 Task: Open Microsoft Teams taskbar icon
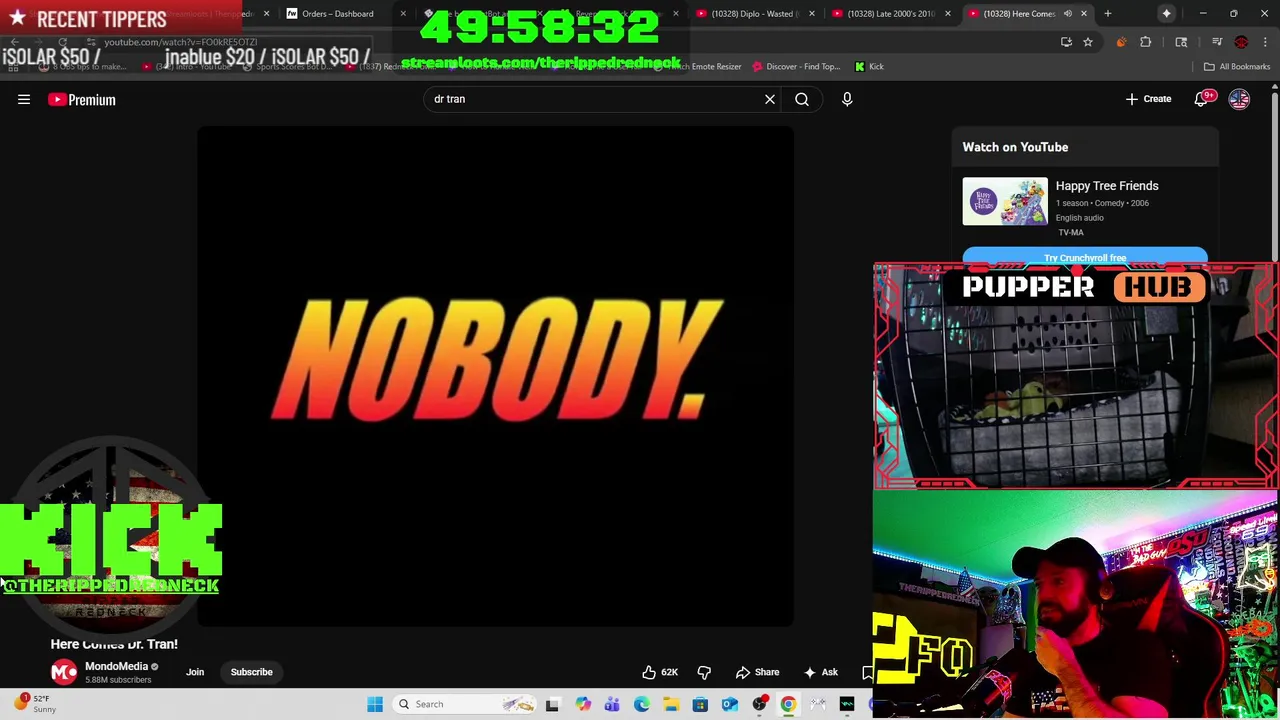coord(612,704)
